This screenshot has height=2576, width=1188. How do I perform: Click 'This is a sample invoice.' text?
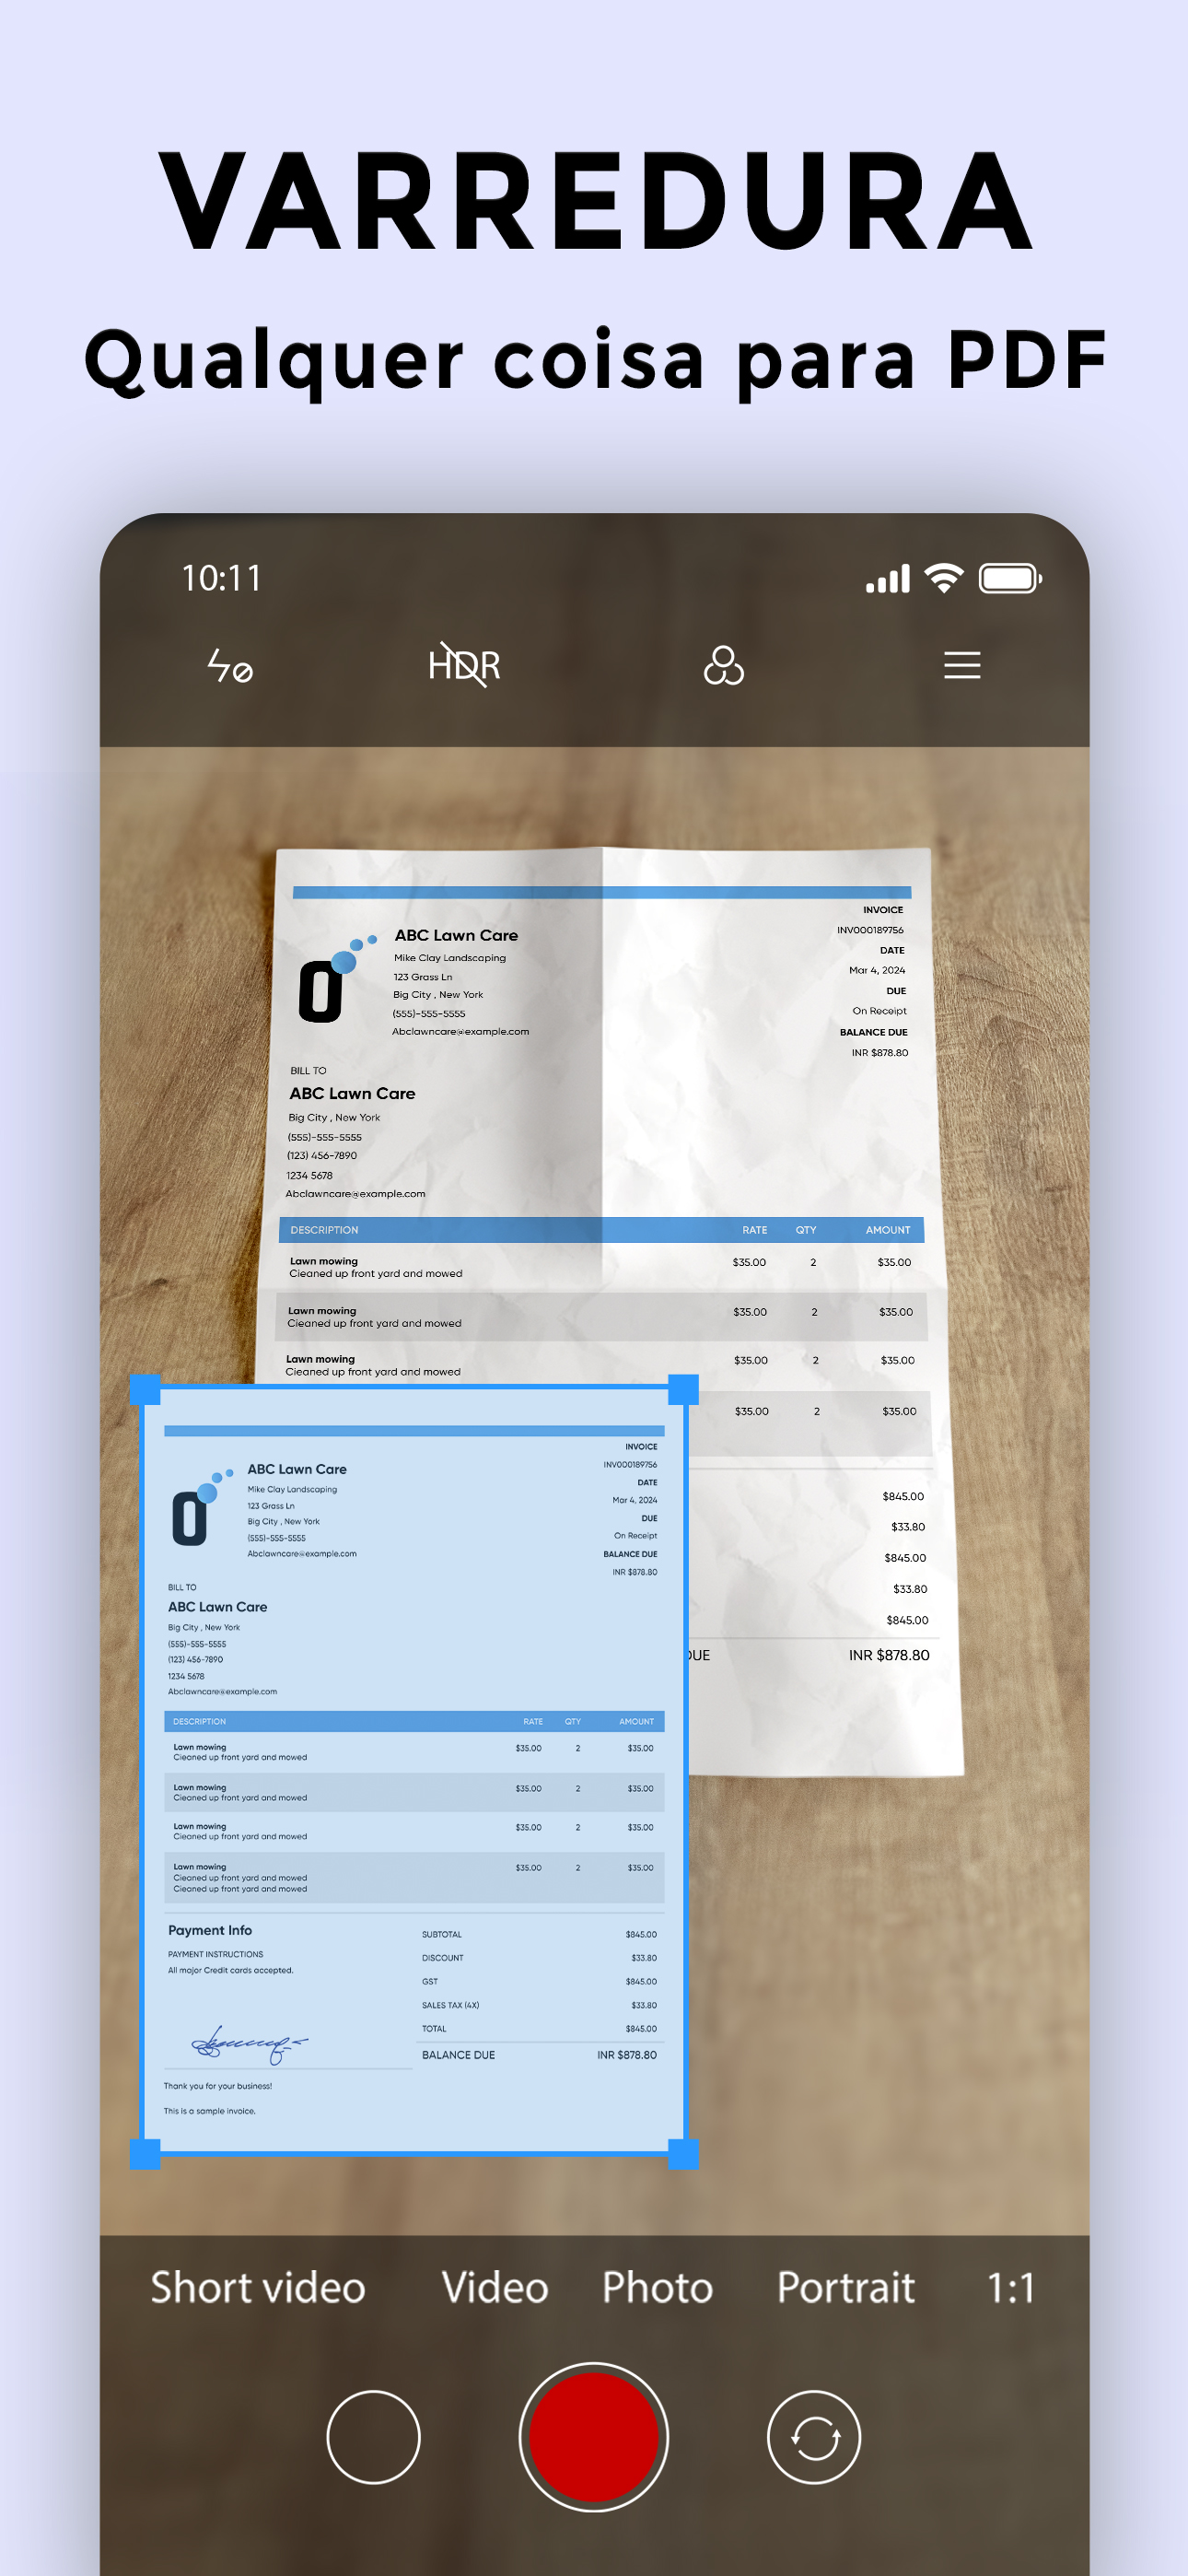click(210, 2111)
